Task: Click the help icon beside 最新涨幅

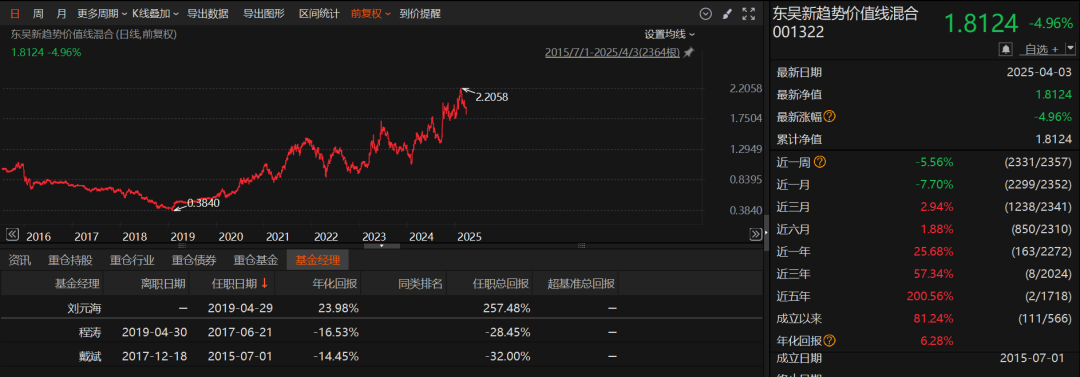Action: [829, 116]
